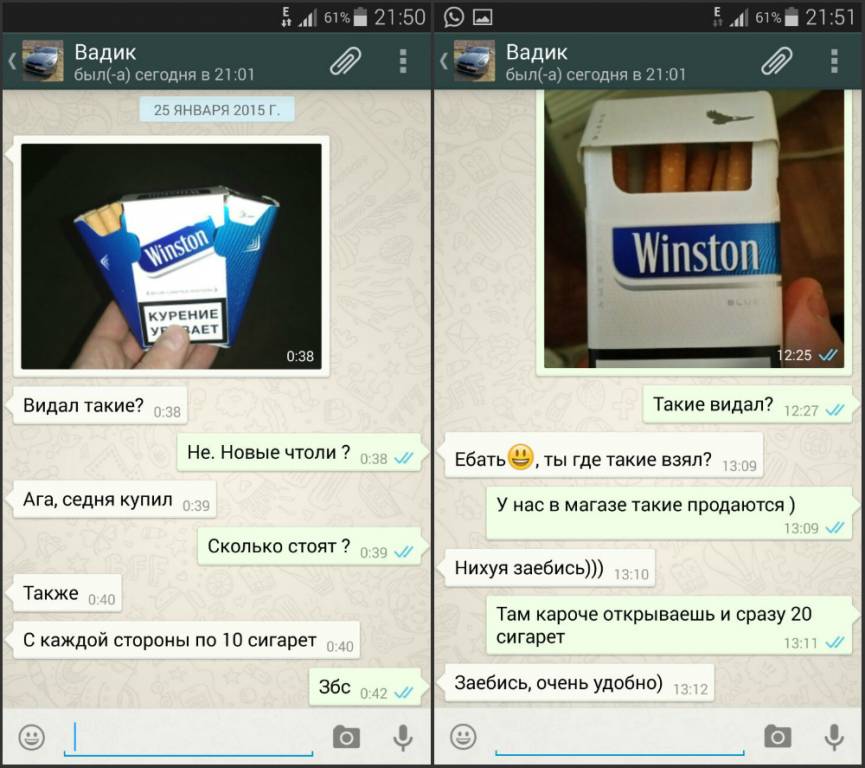The height and width of the screenshot is (768, 865).
Task: Select message 'очень удобно)'
Action: [579, 683]
